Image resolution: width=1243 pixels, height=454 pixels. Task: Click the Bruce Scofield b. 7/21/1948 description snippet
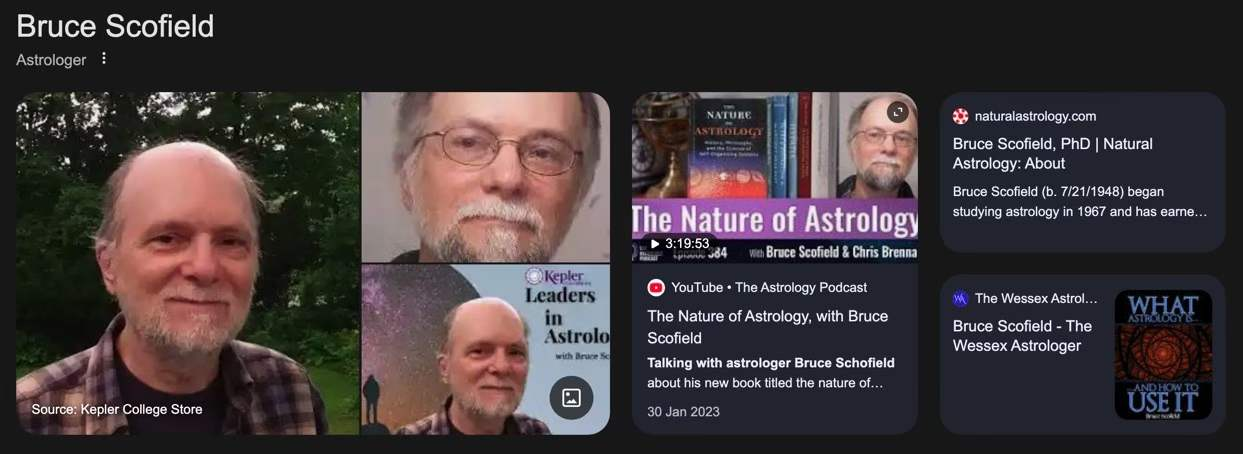(x=1080, y=201)
